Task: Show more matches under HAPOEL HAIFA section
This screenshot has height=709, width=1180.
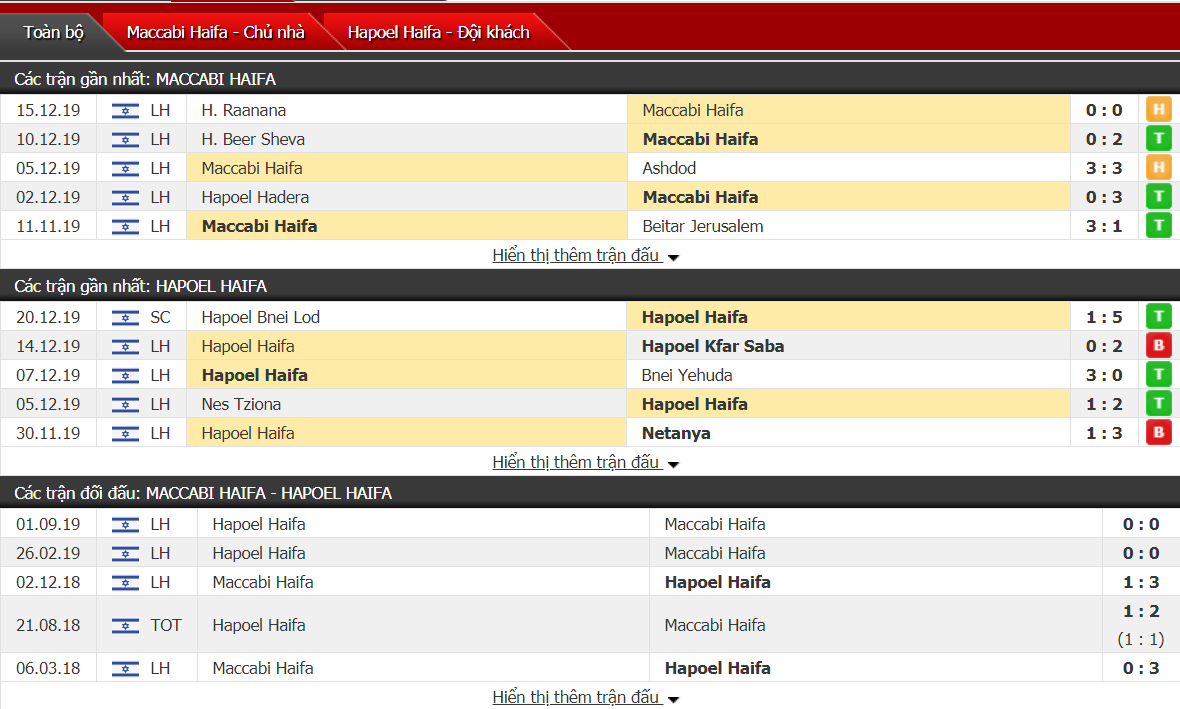Action: click(585, 463)
